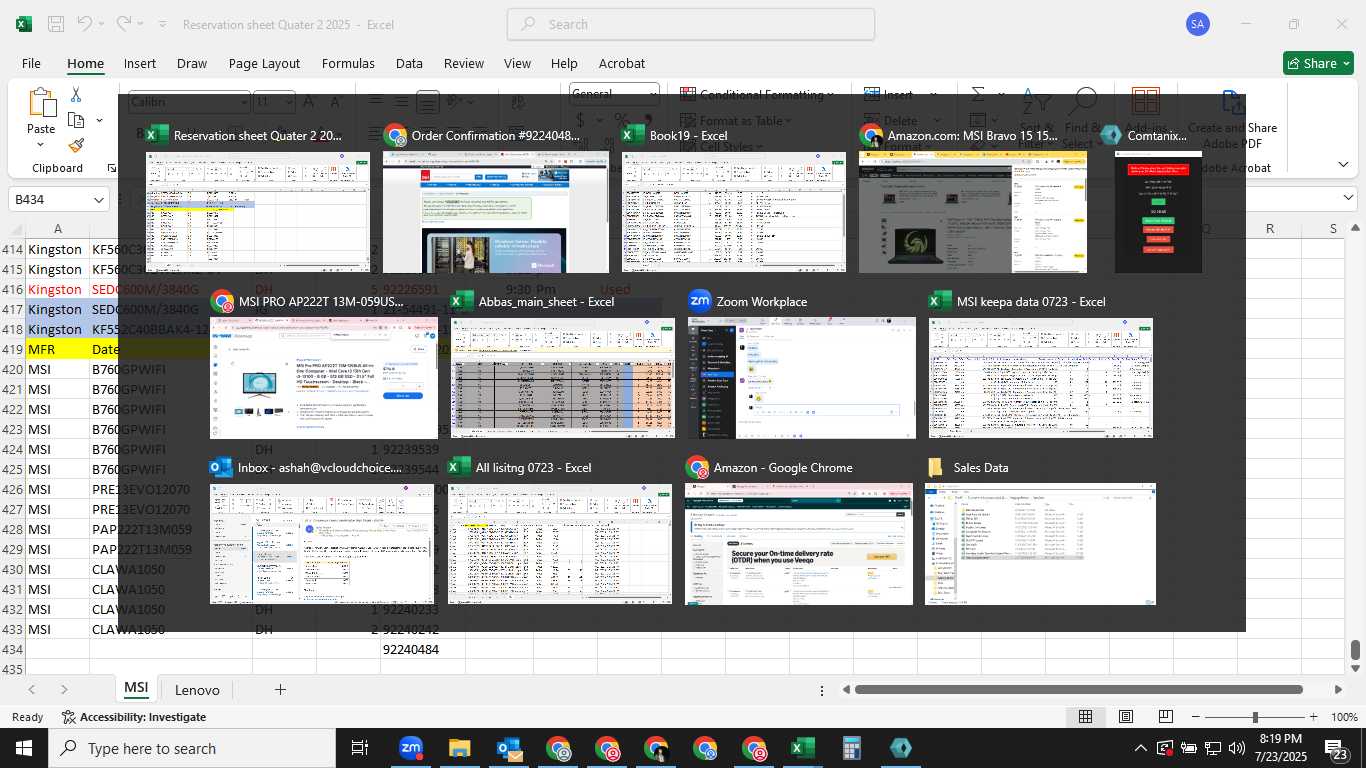
Task: Click the Excel Search box
Action: click(691, 24)
